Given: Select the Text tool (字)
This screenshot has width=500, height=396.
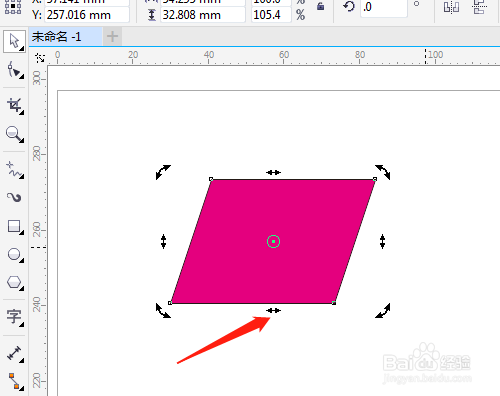Looking at the screenshot, I should coord(15,317).
